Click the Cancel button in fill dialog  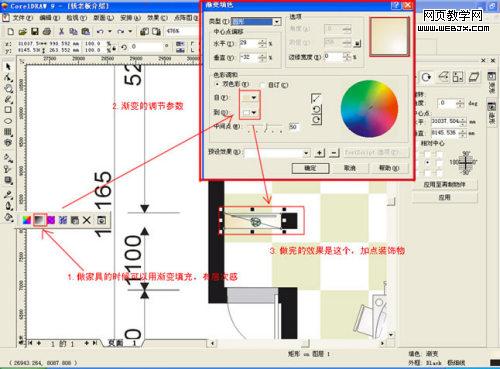coord(350,168)
